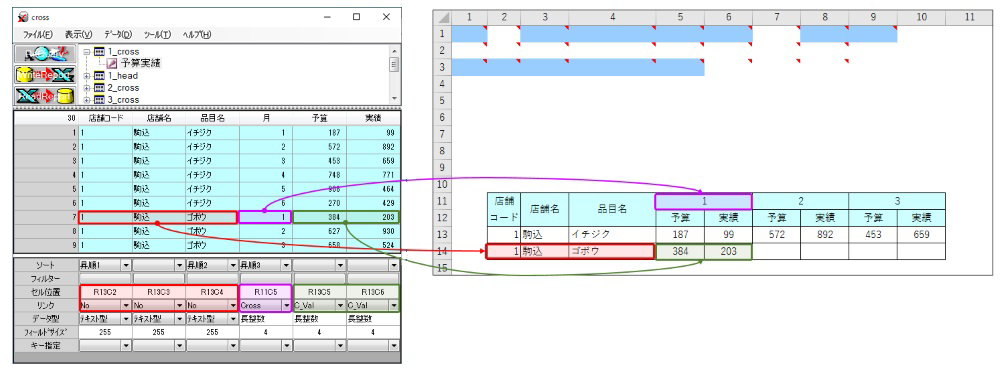Click the 3_cross table icon
Viewport: 1000px width, 375px height.
pyautogui.click(x=99, y=99)
